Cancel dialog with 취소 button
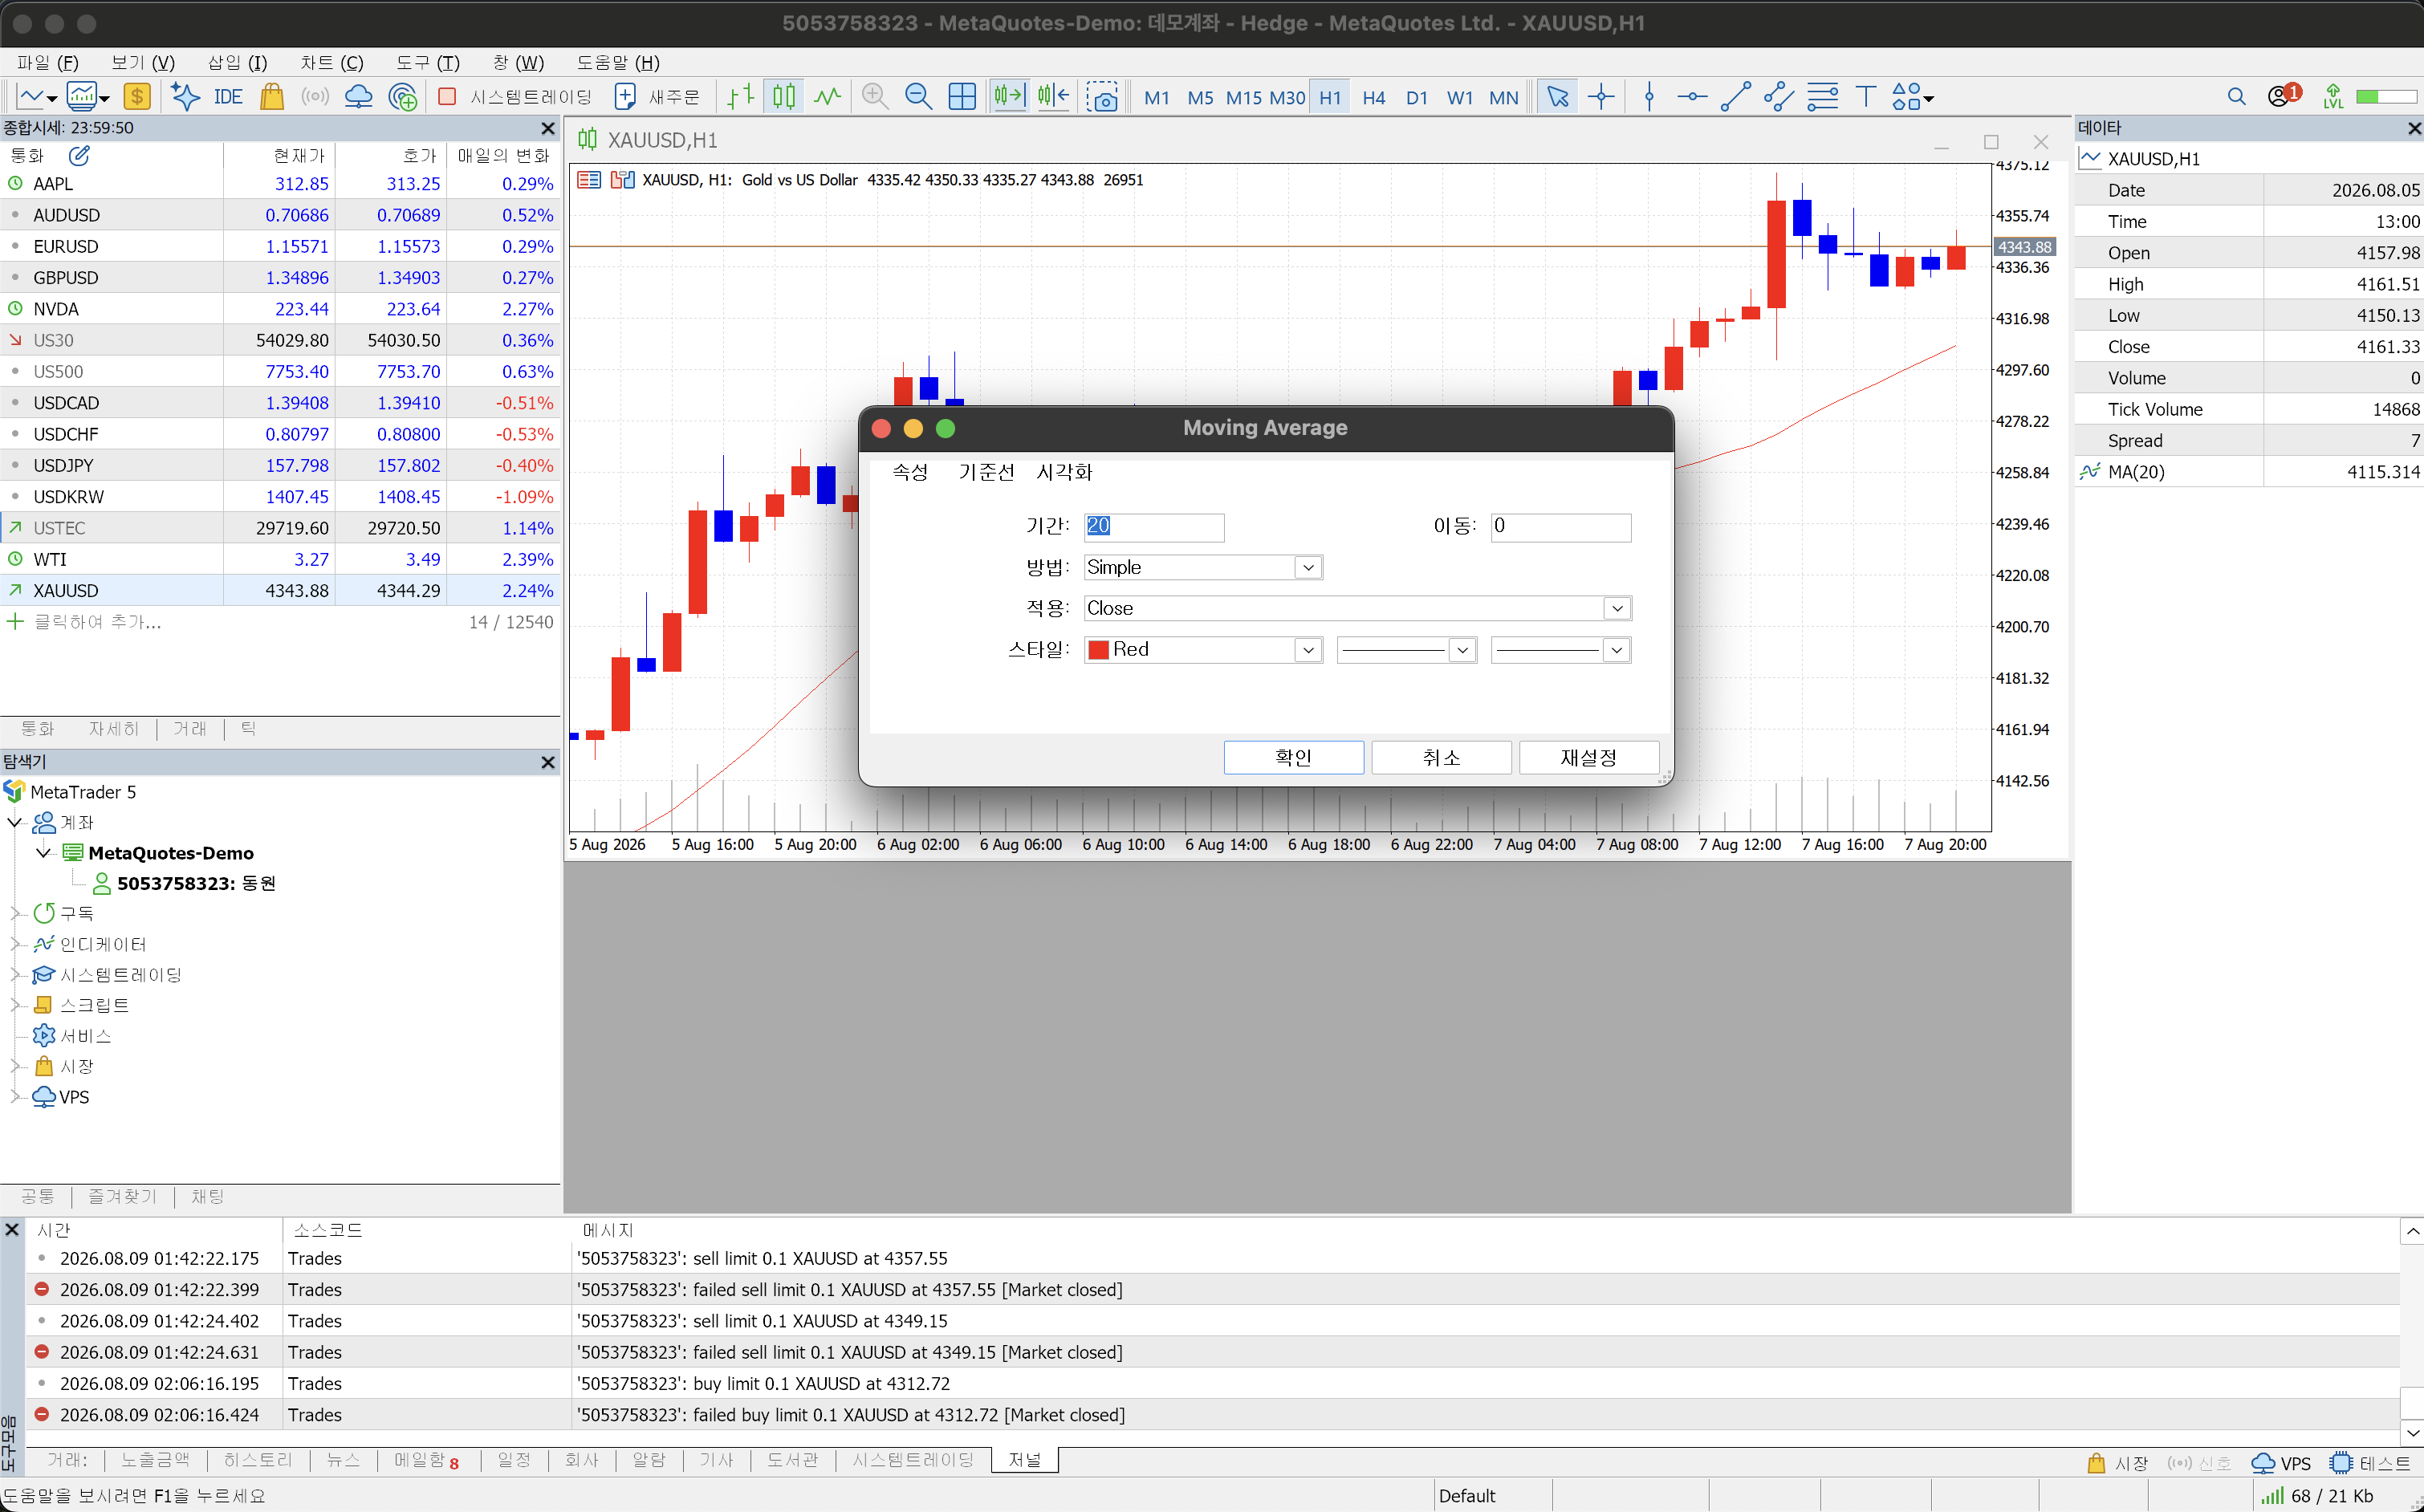2424x1512 pixels. pyautogui.click(x=1441, y=757)
